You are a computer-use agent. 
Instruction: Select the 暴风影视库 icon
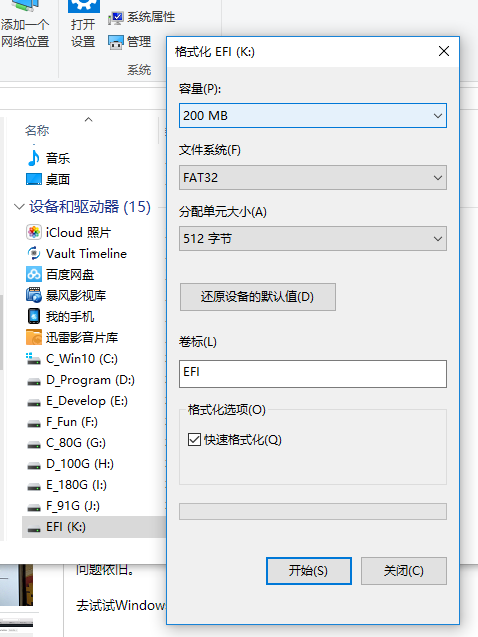tap(34, 295)
